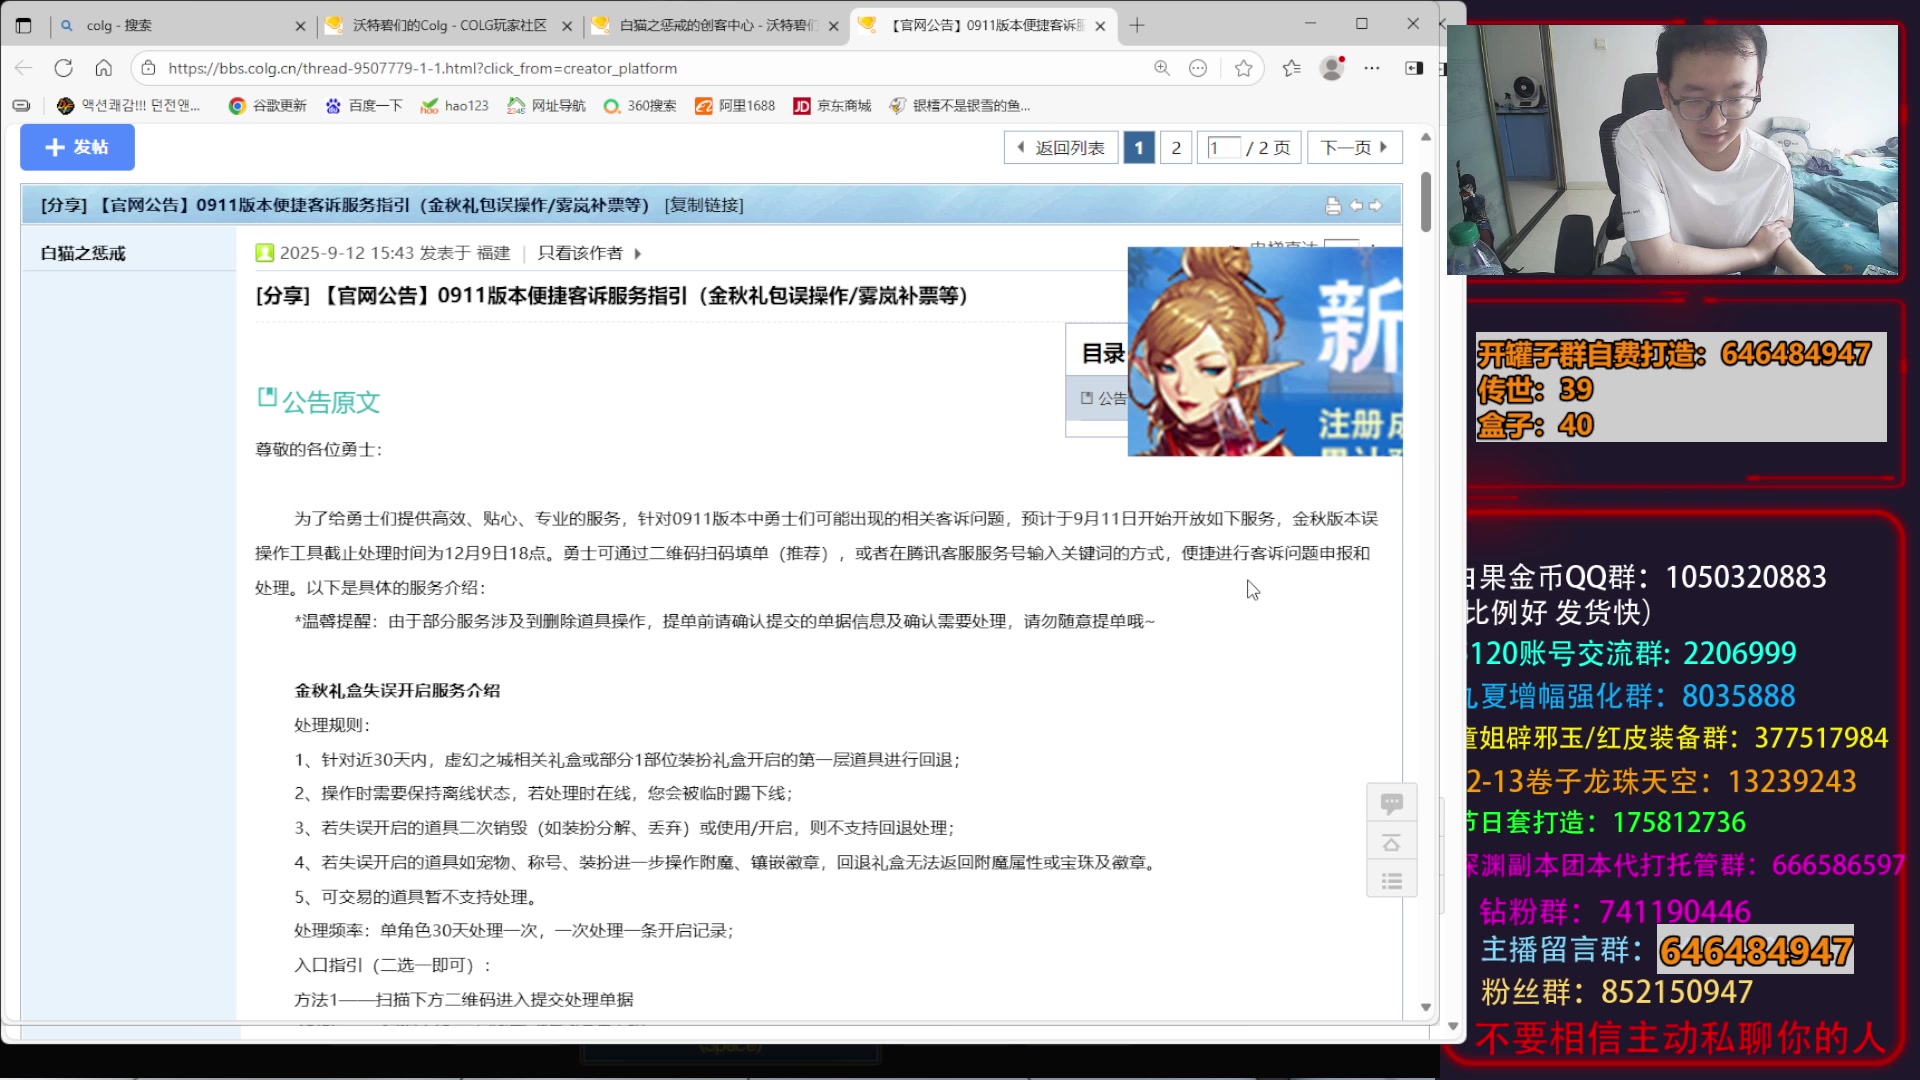
Task: Switch to the 'colg - 搜索' tab
Action: [x=178, y=26]
